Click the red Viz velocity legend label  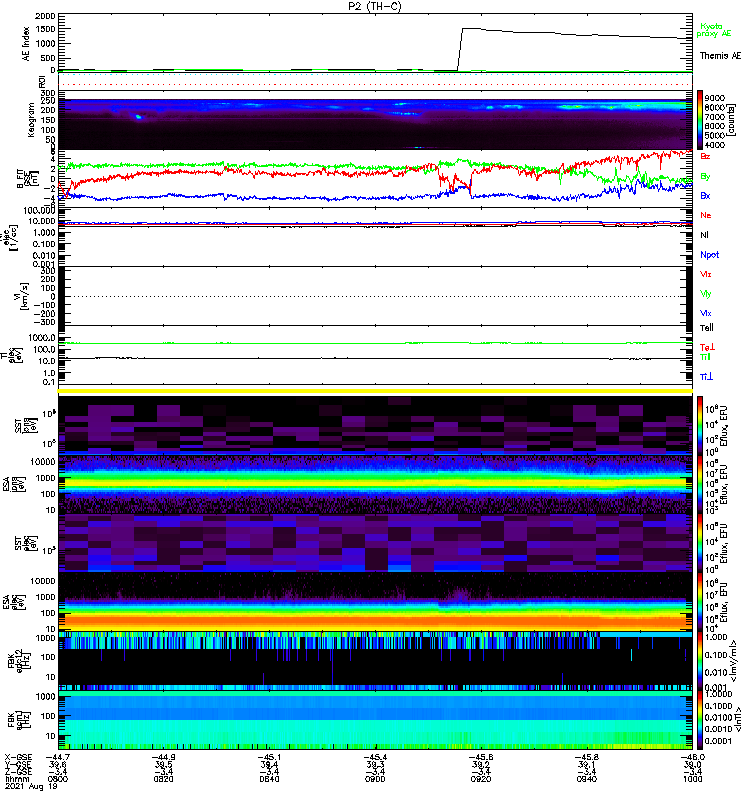705,274
